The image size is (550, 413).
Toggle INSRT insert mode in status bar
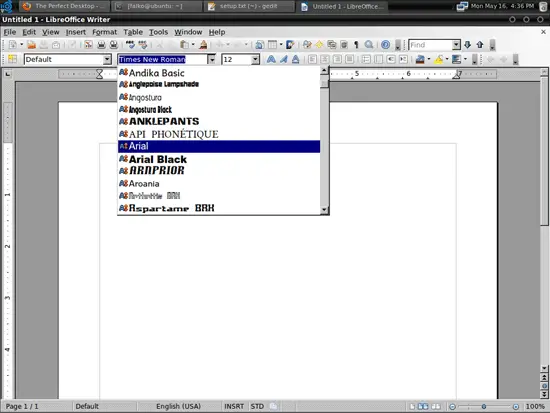tap(234, 406)
